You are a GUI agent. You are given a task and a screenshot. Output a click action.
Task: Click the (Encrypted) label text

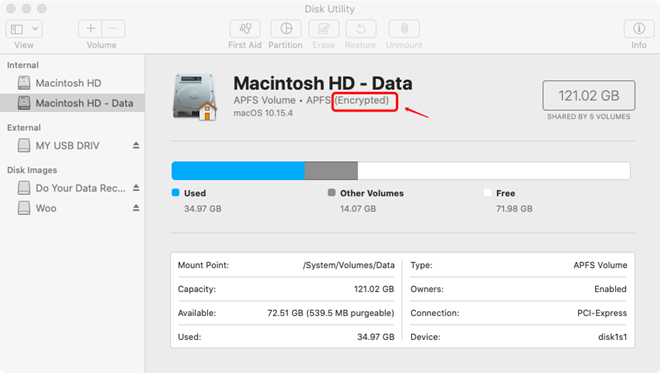(362, 100)
